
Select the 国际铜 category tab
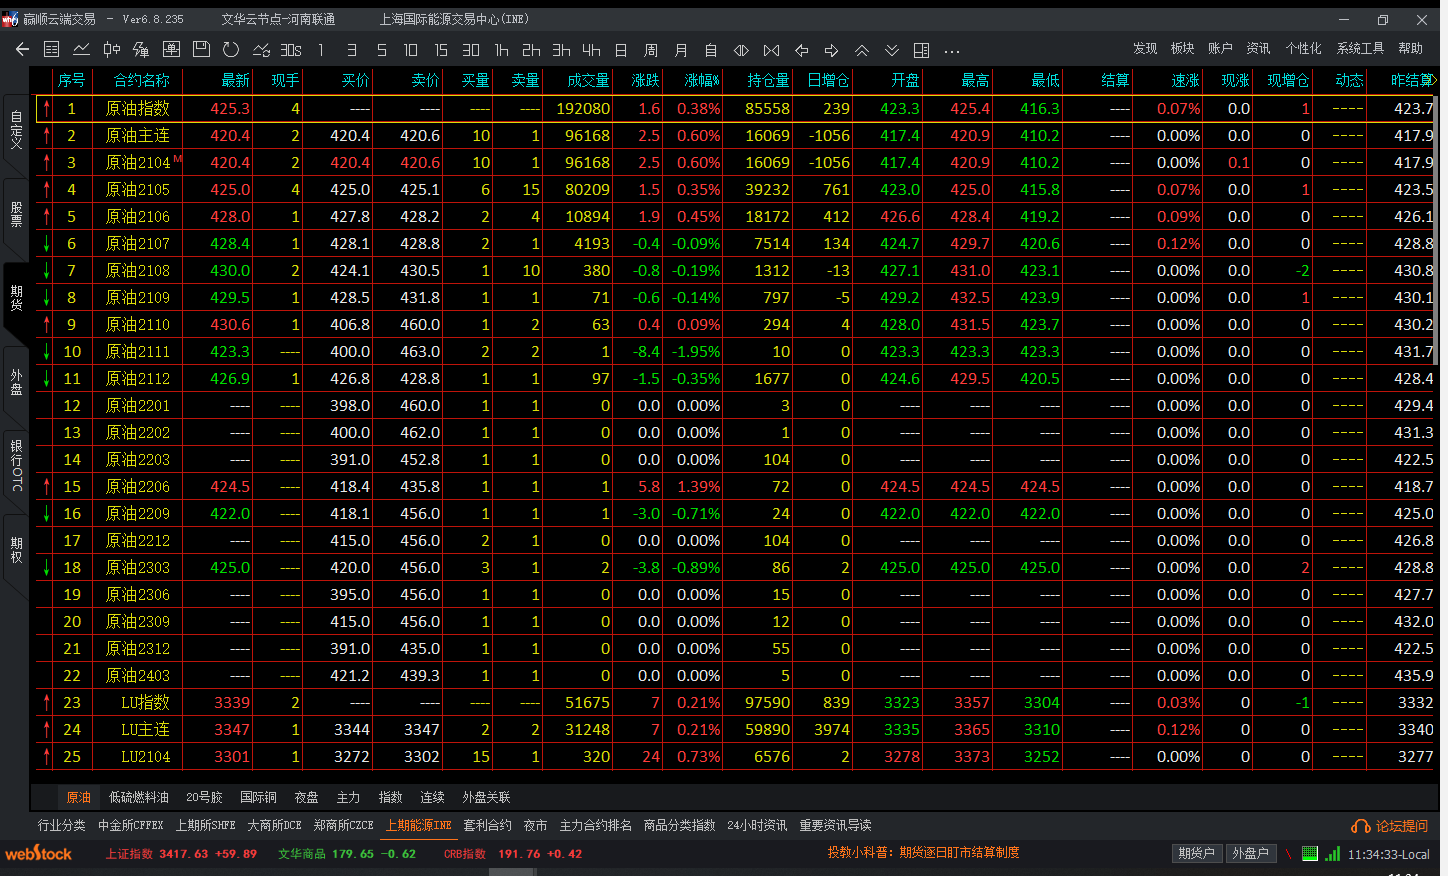pos(258,797)
